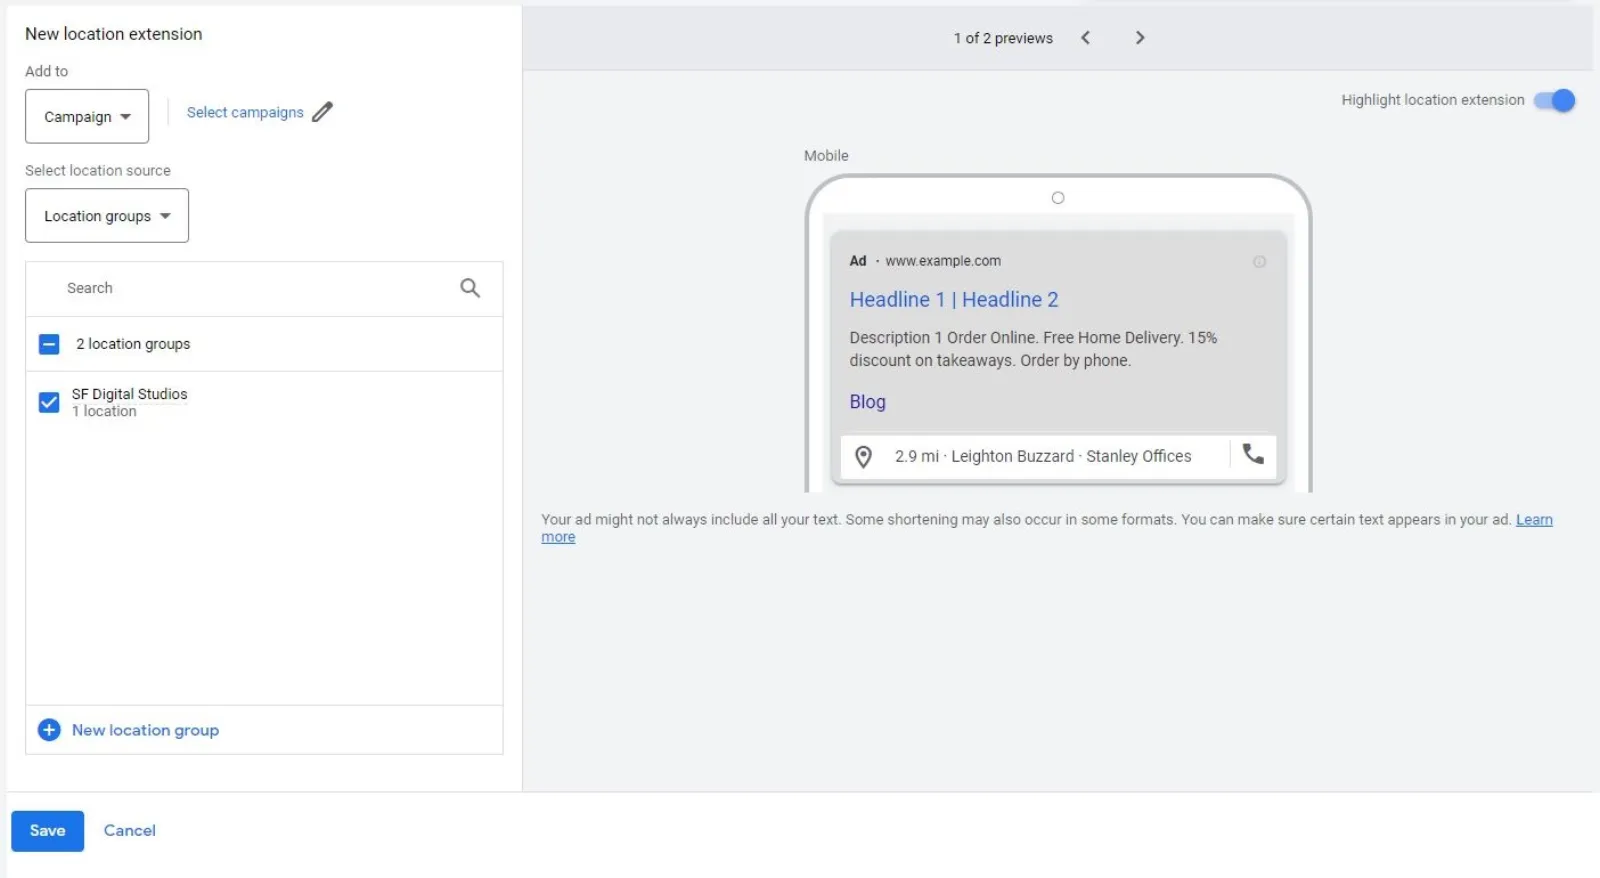This screenshot has width=1600, height=878.
Task: Click the Blog sitelink in ad preview
Action: tap(867, 402)
